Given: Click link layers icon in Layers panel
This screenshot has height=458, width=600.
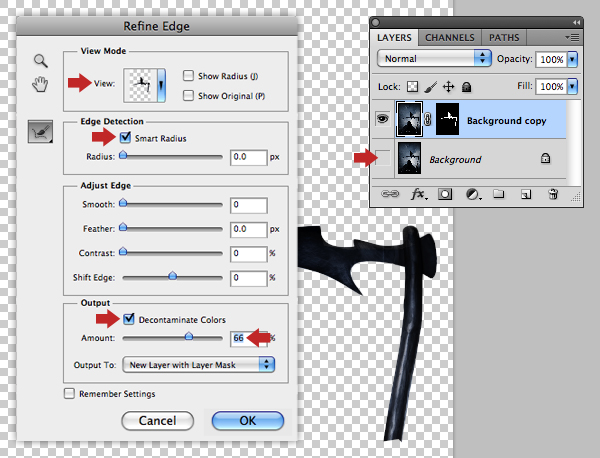Looking at the screenshot, I should tap(390, 194).
